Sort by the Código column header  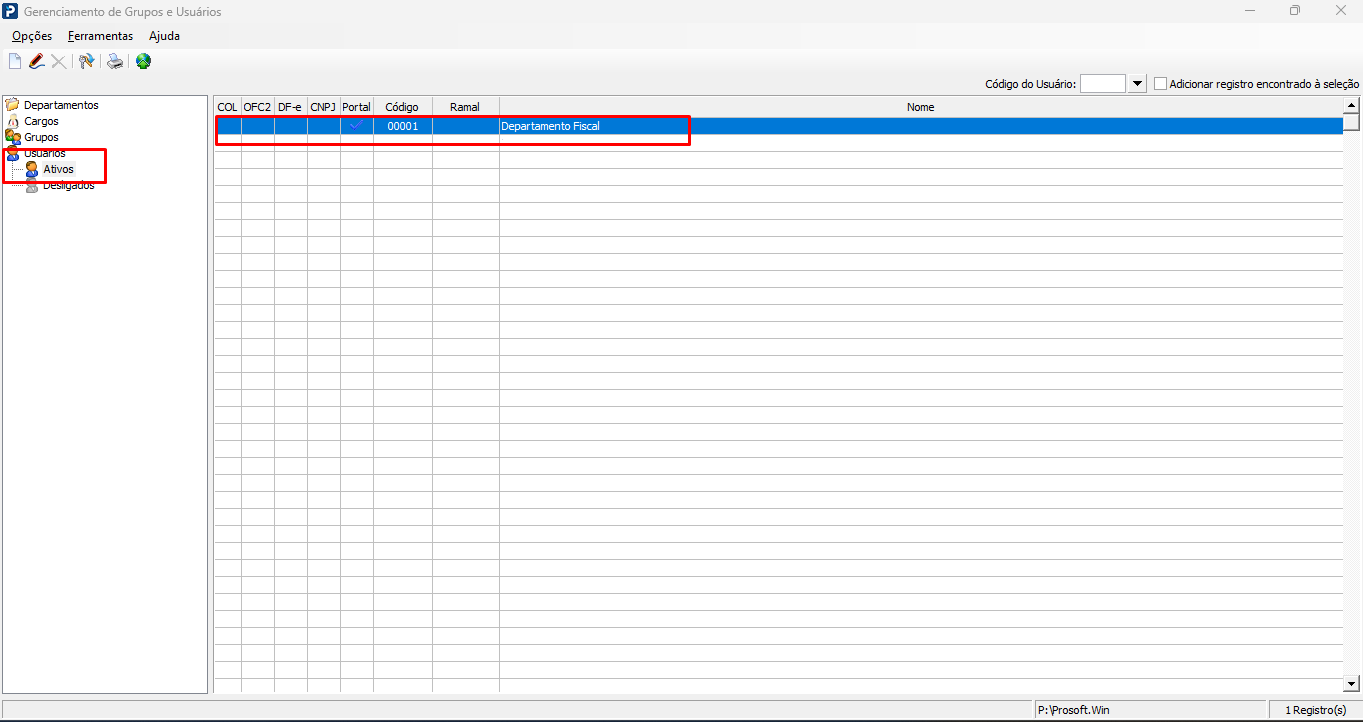[x=402, y=107]
